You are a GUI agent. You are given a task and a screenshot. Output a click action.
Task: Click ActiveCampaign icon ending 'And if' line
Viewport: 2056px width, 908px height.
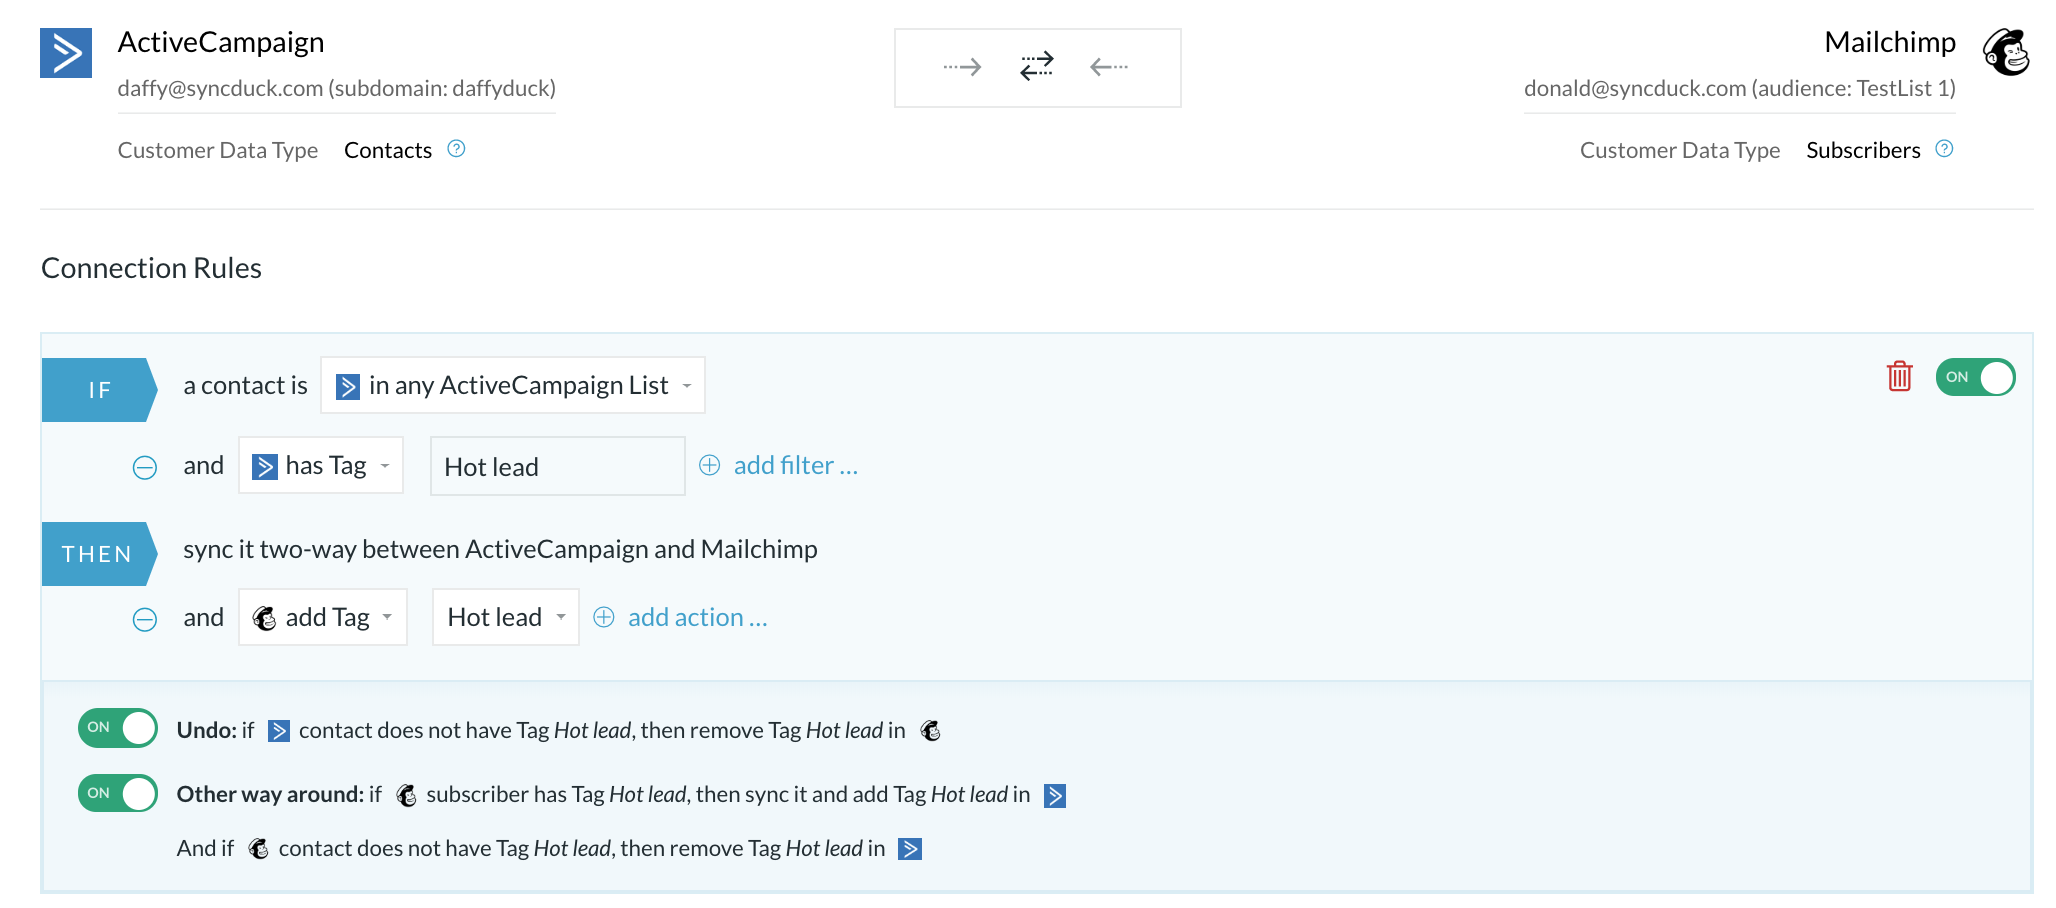pos(910,849)
